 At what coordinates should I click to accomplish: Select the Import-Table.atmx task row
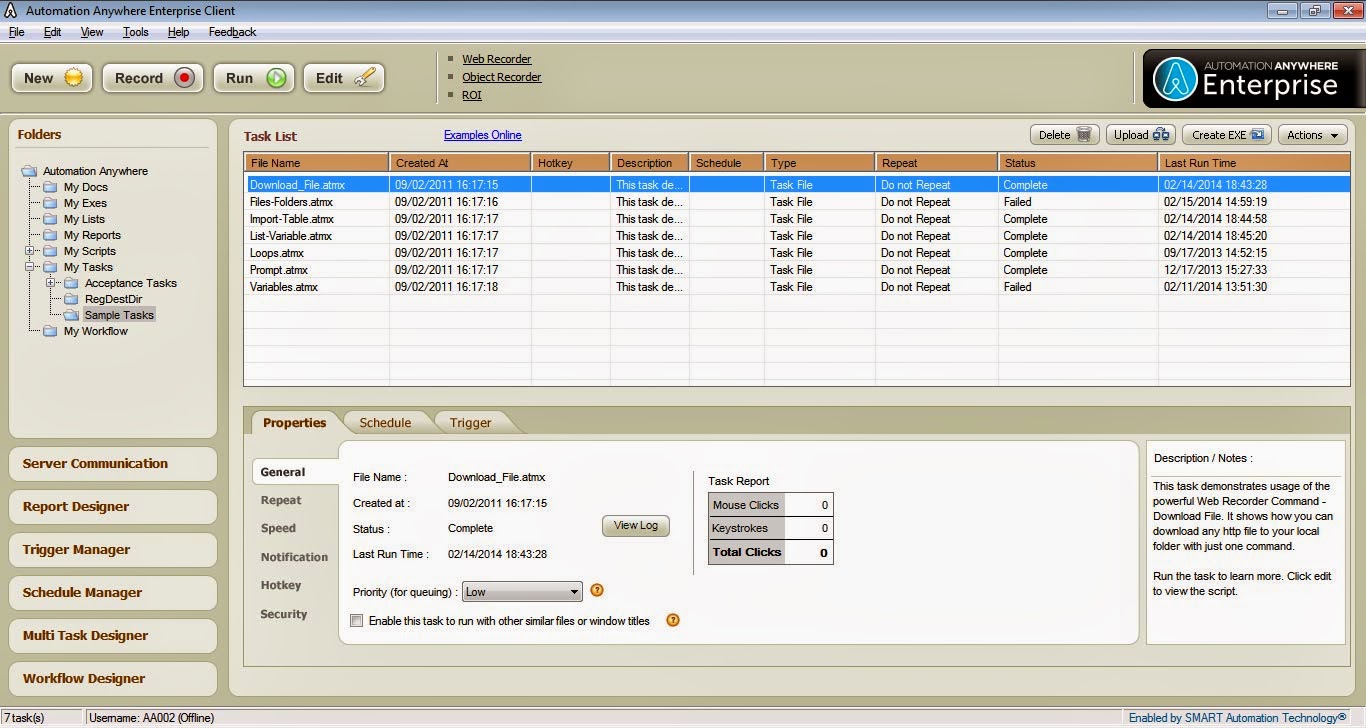797,219
